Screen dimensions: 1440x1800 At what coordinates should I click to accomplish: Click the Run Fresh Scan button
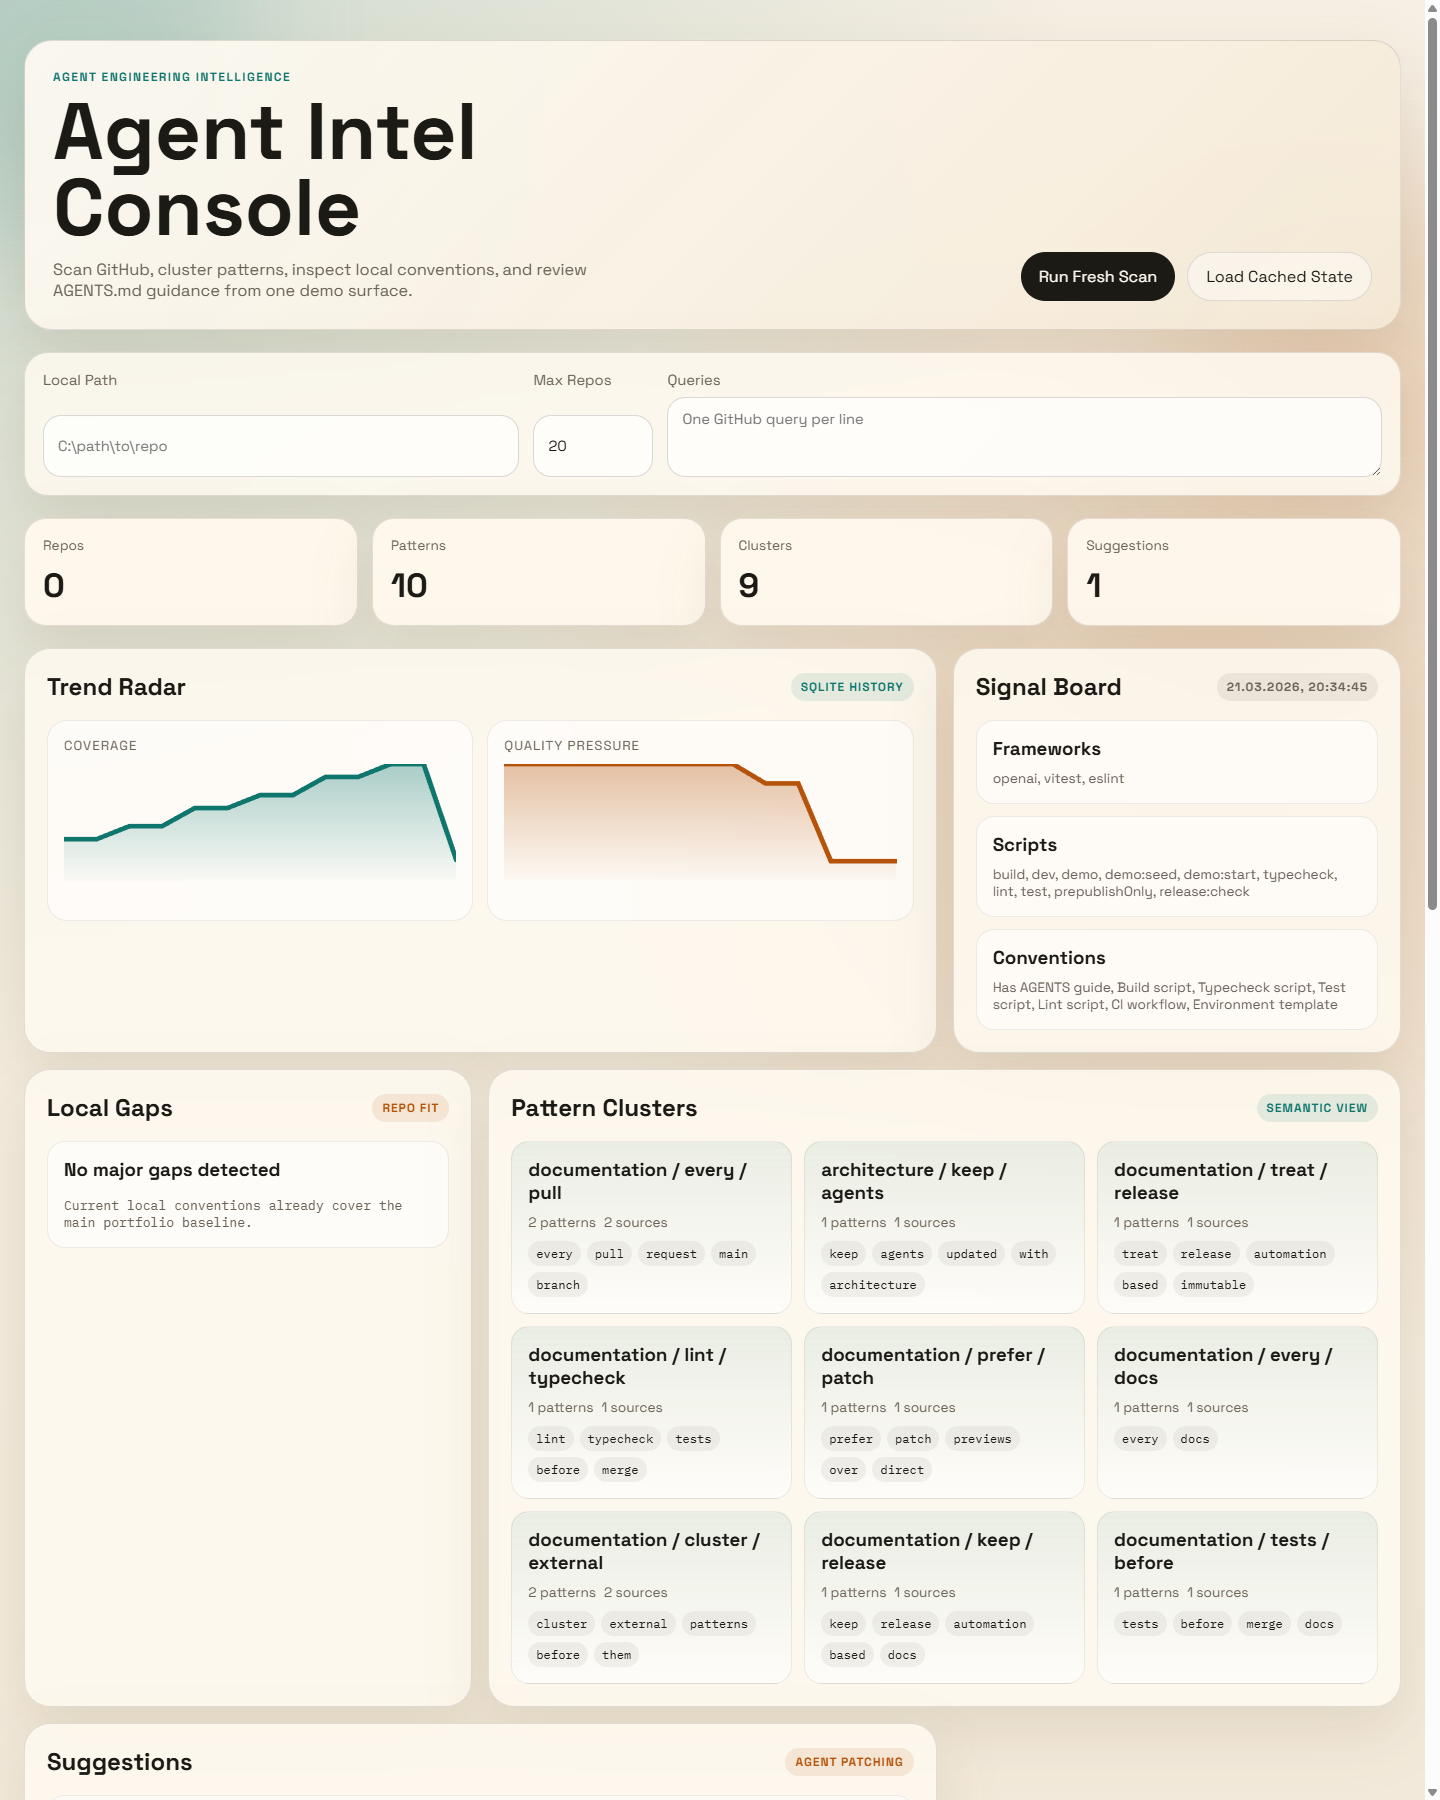[1097, 277]
